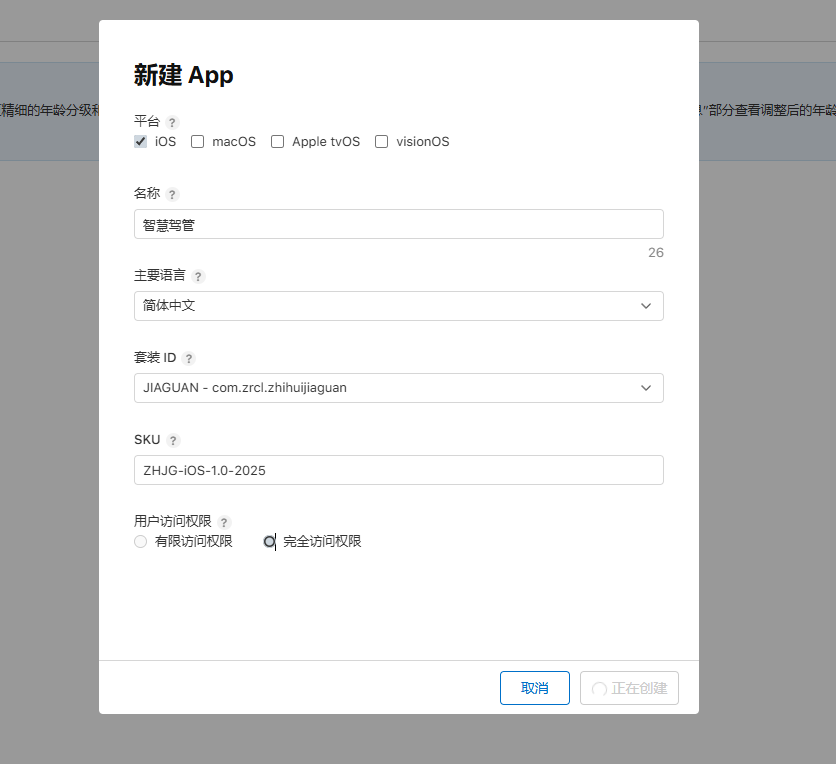Click inside the 智慧驾管 name field

coord(399,224)
